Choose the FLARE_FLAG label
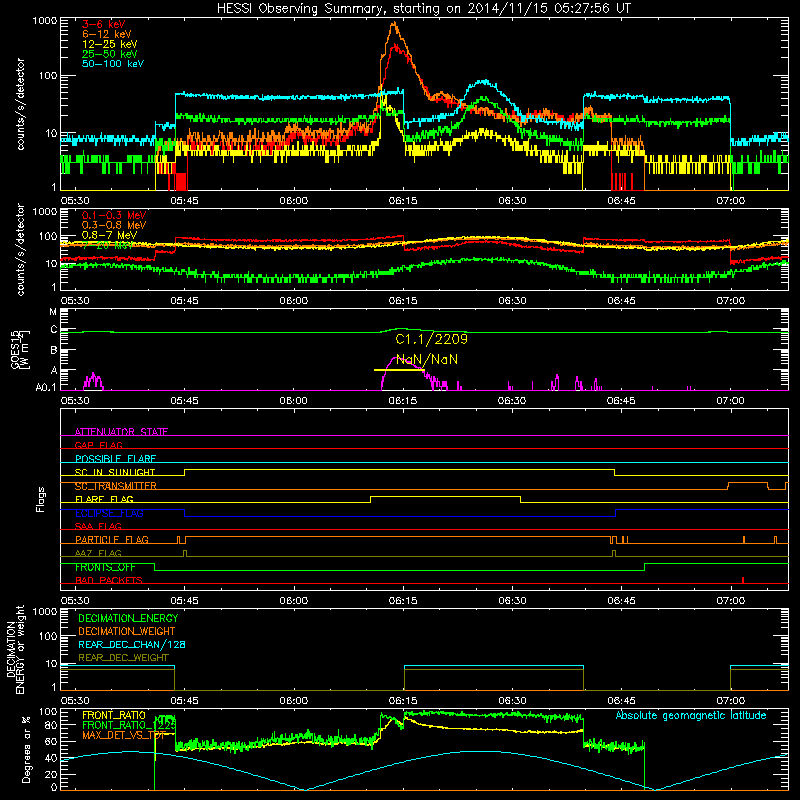 pos(104,499)
